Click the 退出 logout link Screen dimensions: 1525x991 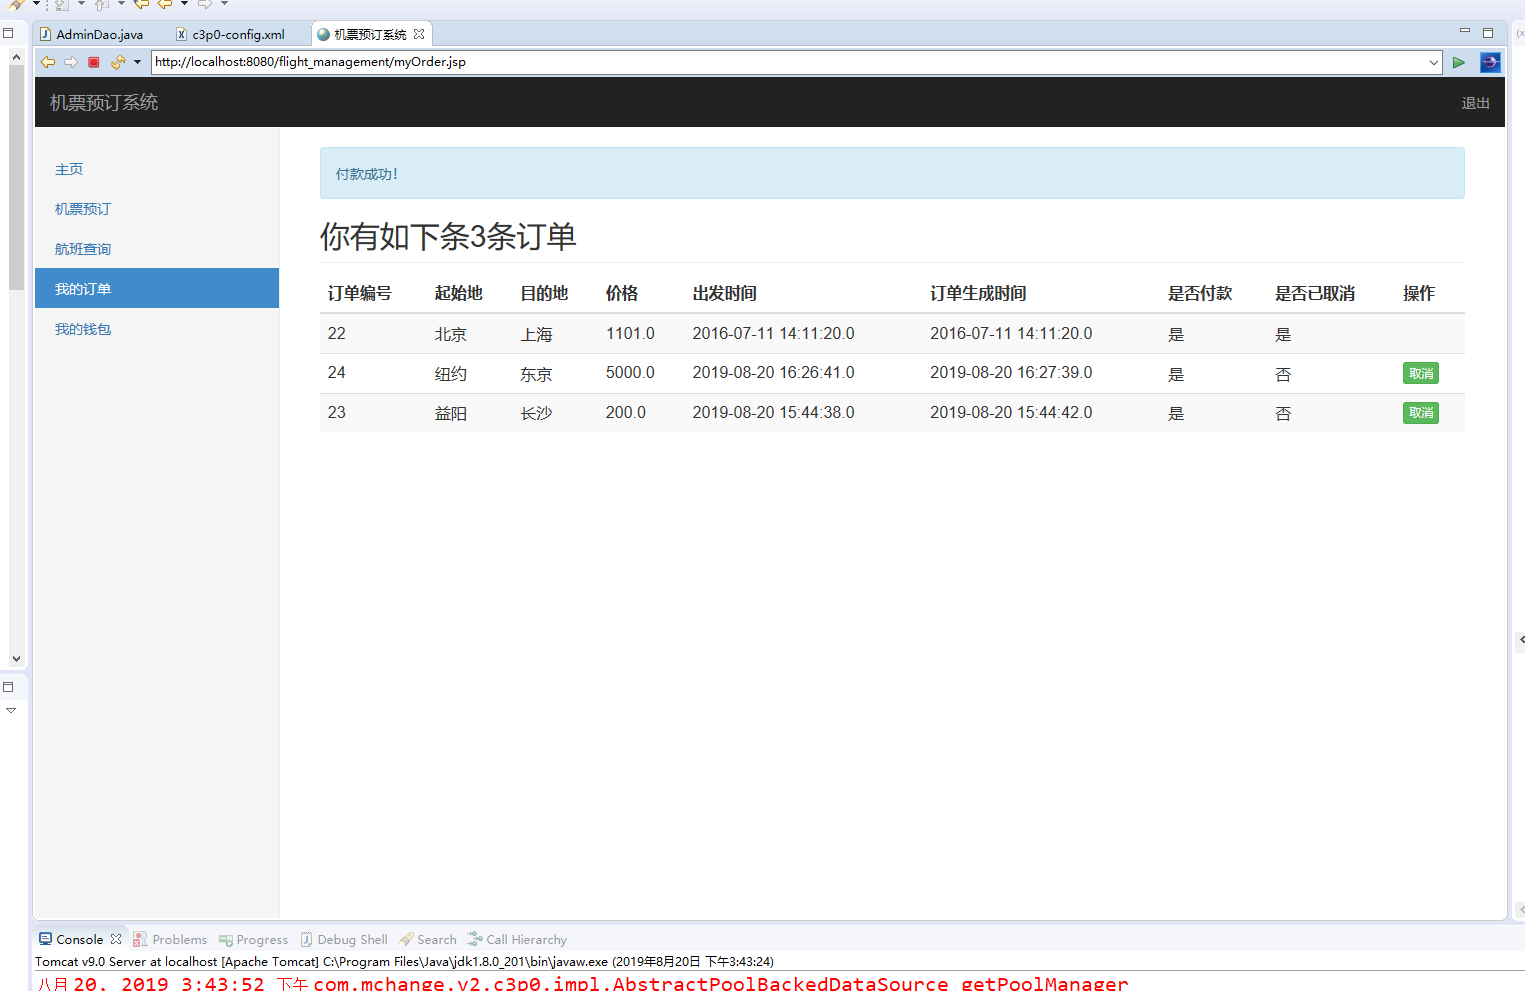[1475, 103]
